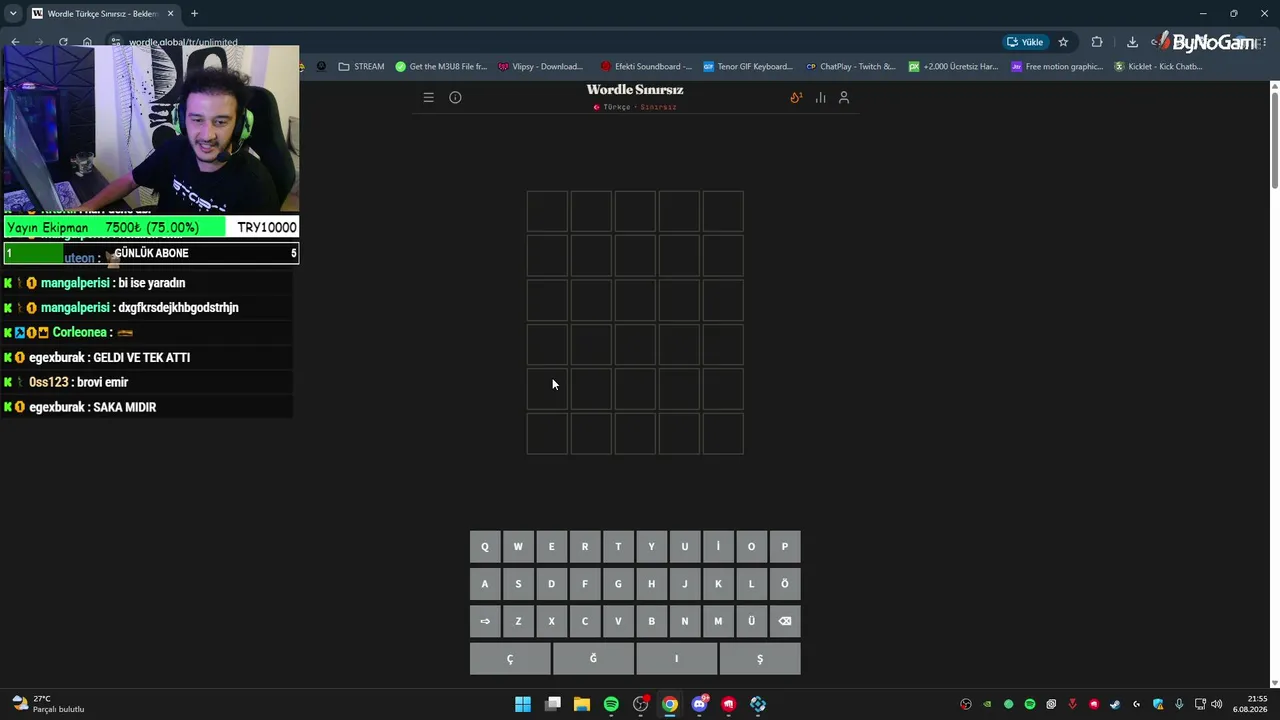Viewport: 1280px width, 720px height.
Task: Click the W key on the keyboard
Action: 518,547
